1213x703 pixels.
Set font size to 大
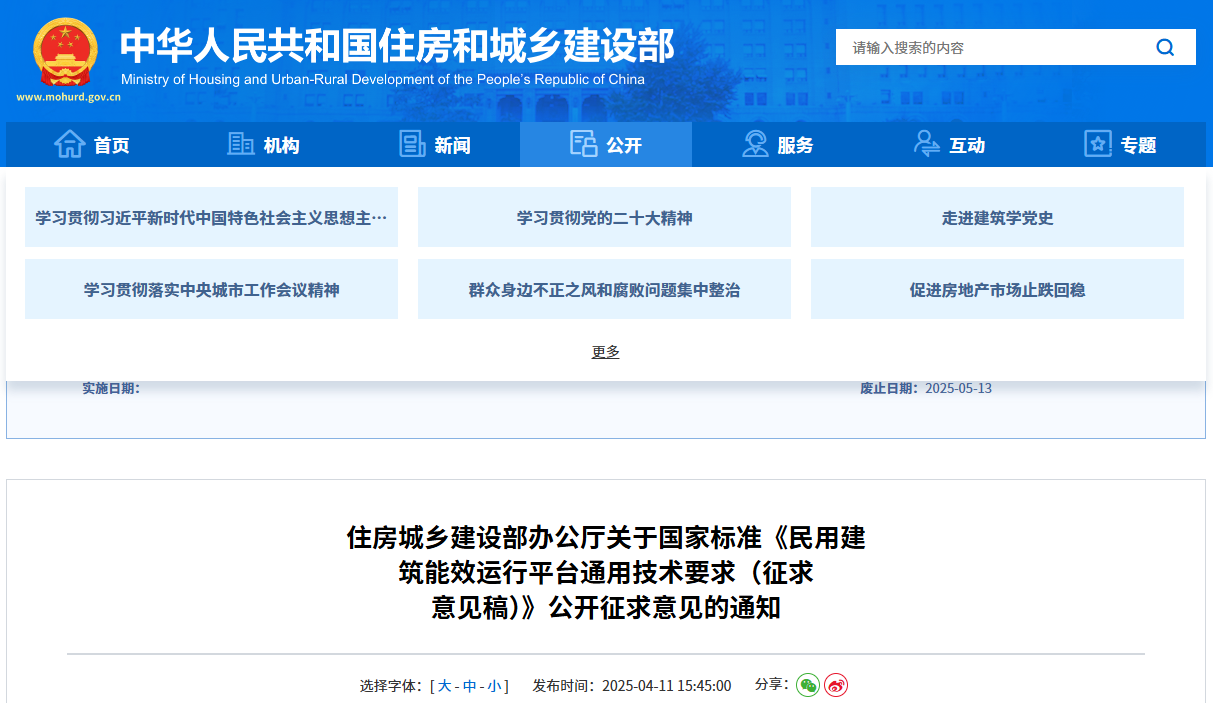pos(445,686)
